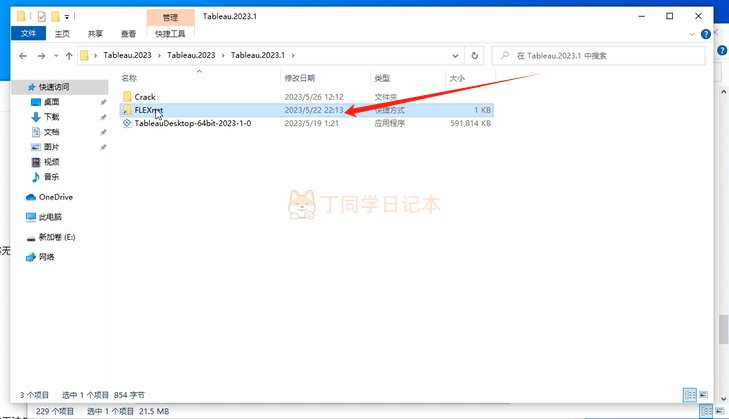This screenshot has height=419, width=729.
Task: Open Explorer help question mark icon
Action: point(706,34)
